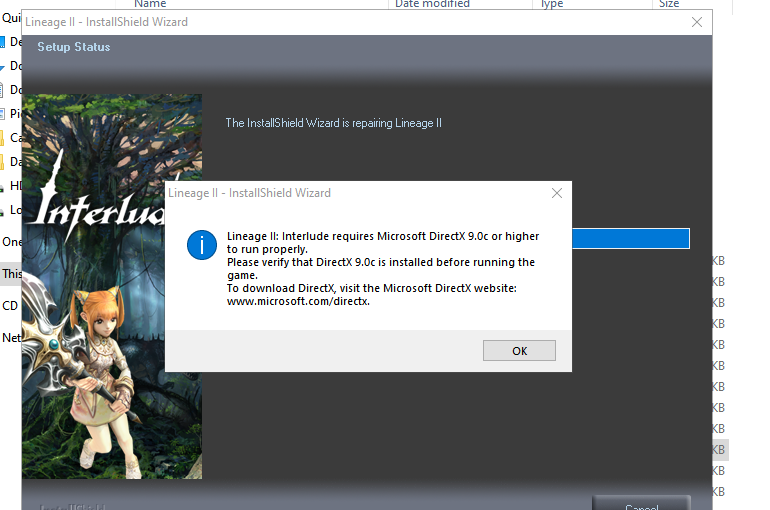
Task: Click the blue info icon in dialog
Action: pos(201,245)
